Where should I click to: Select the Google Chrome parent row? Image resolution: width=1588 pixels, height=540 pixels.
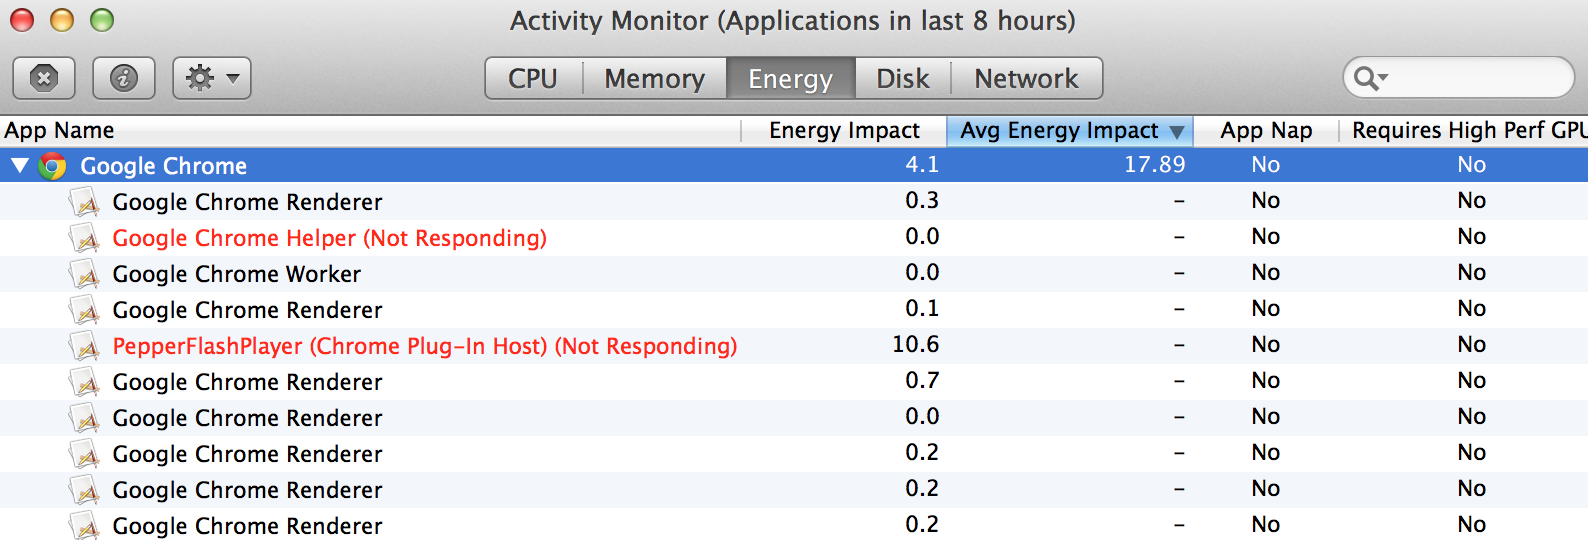click(x=794, y=165)
